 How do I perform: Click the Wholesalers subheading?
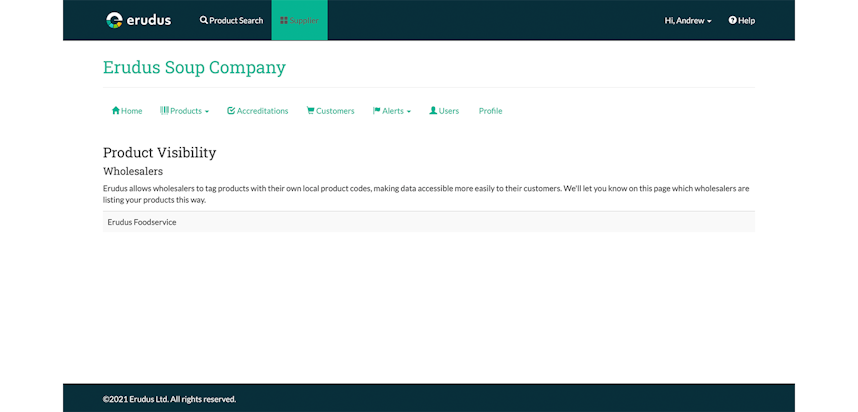(x=133, y=171)
